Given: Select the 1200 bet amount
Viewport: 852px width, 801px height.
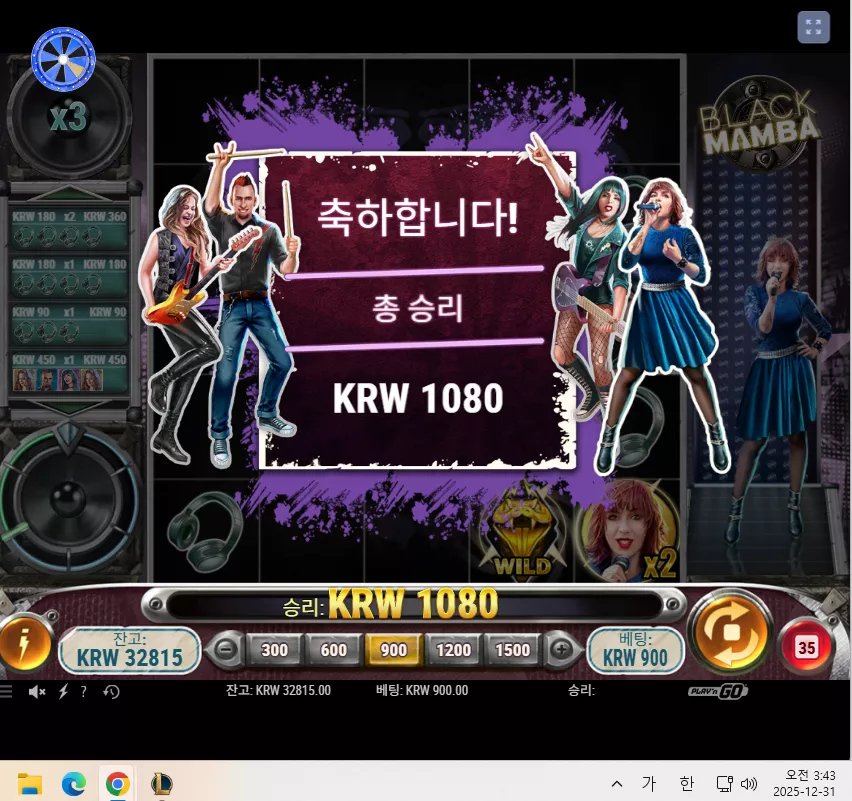Looking at the screenshot, I should pyautogui.click(x=453, y=649).
